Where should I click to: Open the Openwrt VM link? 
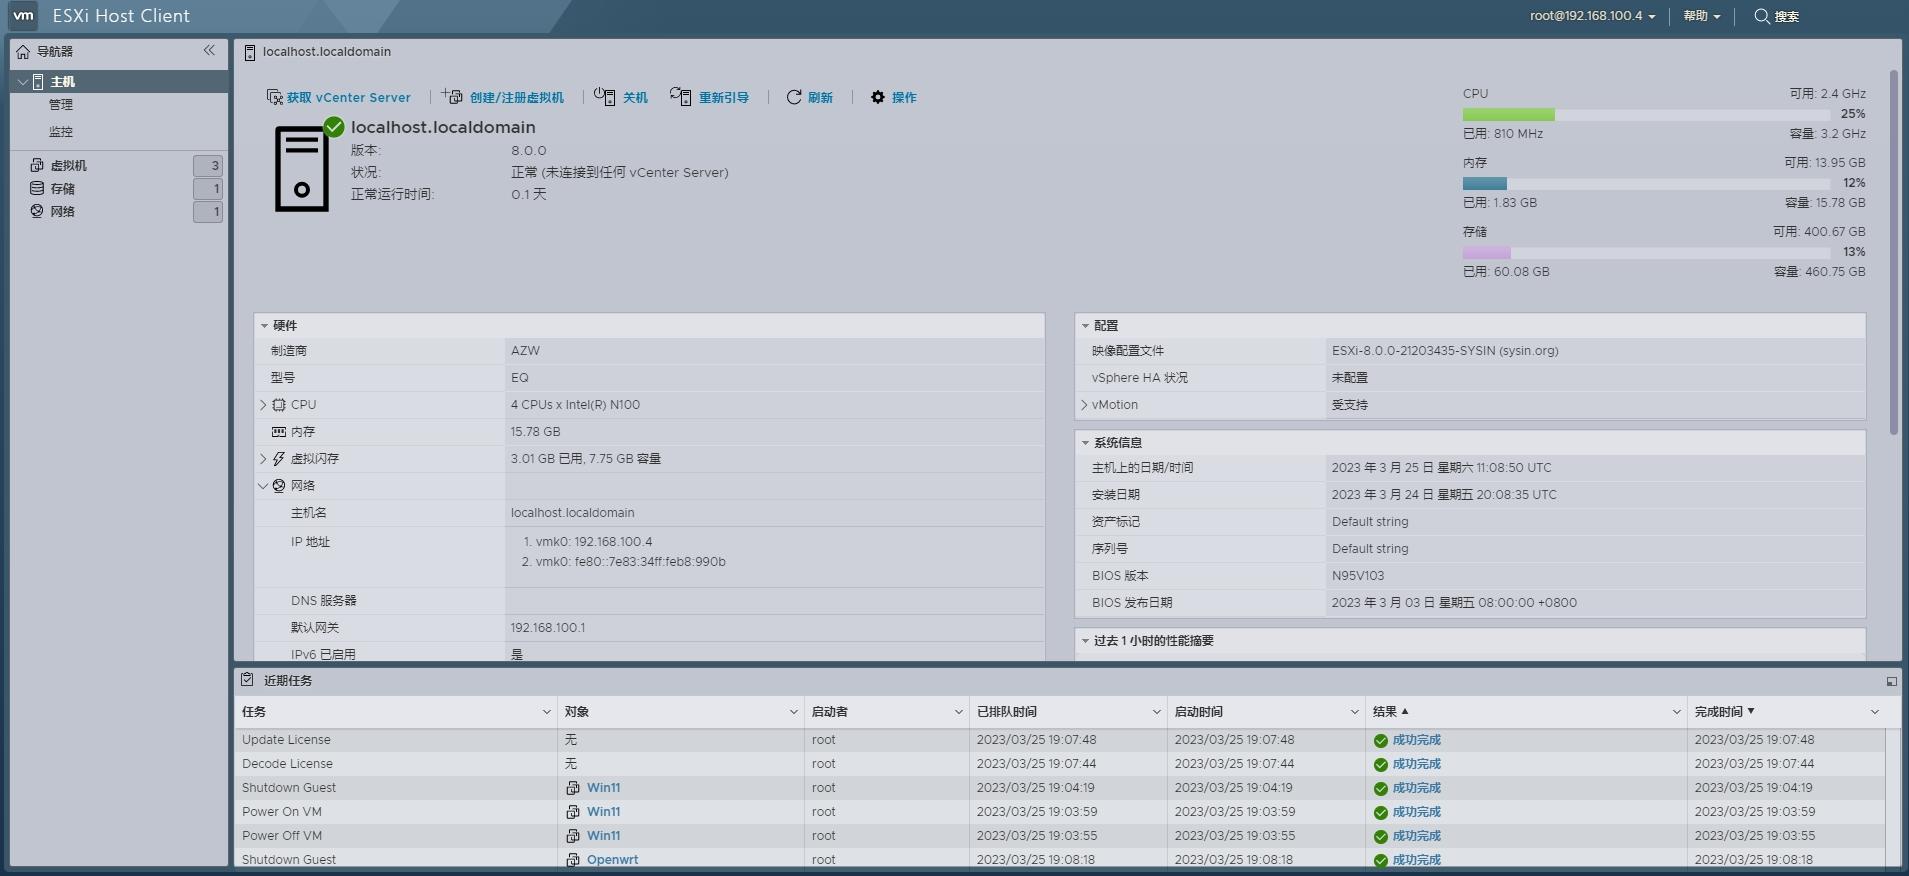click(612, 860)
